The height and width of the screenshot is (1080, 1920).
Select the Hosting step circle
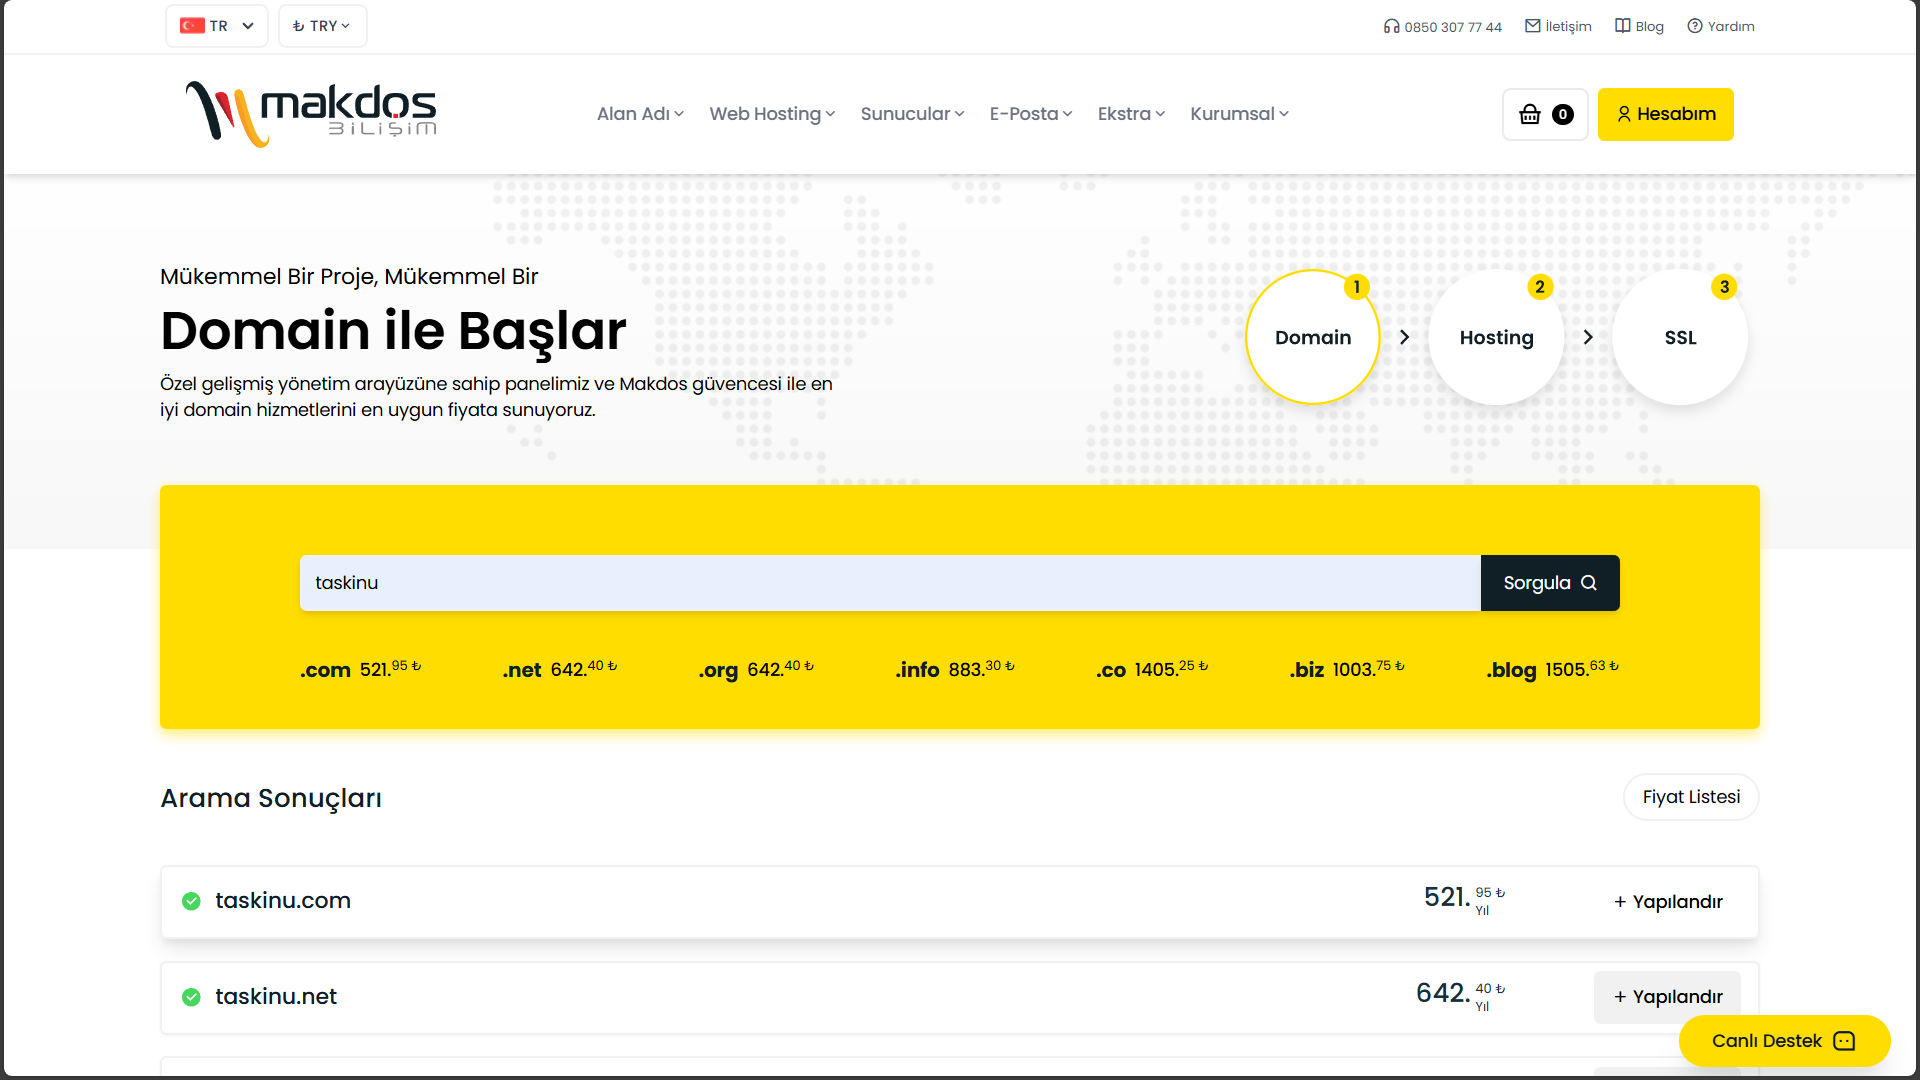(1496, 337)
